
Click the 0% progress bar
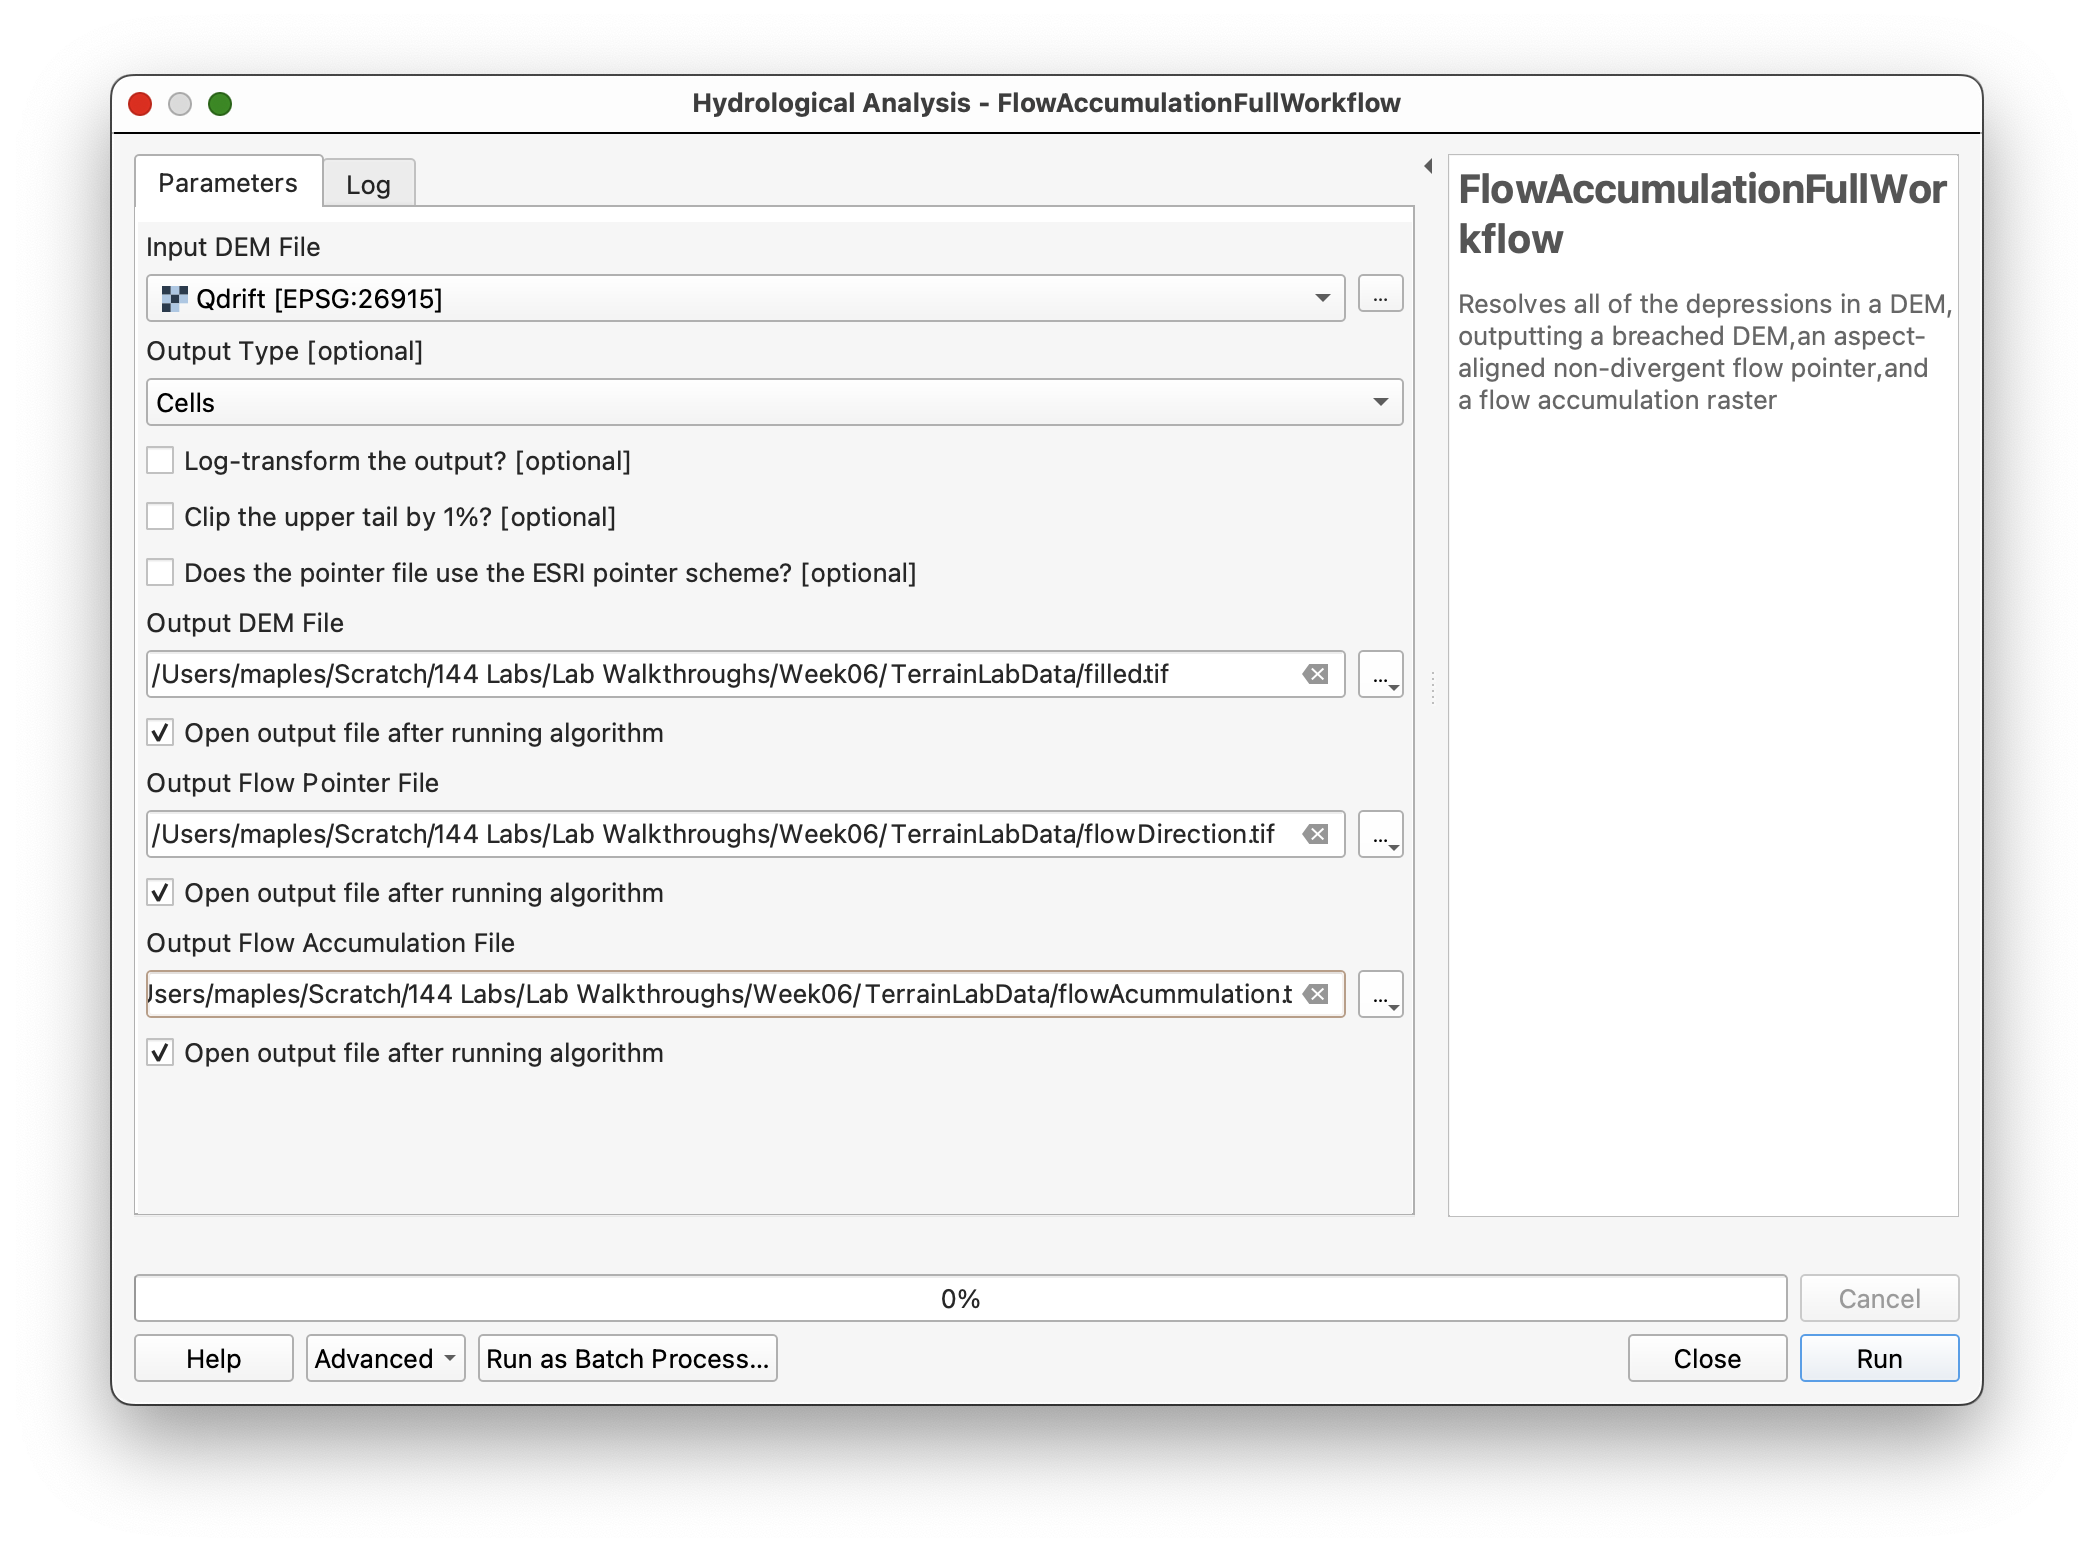[960, 1298]
